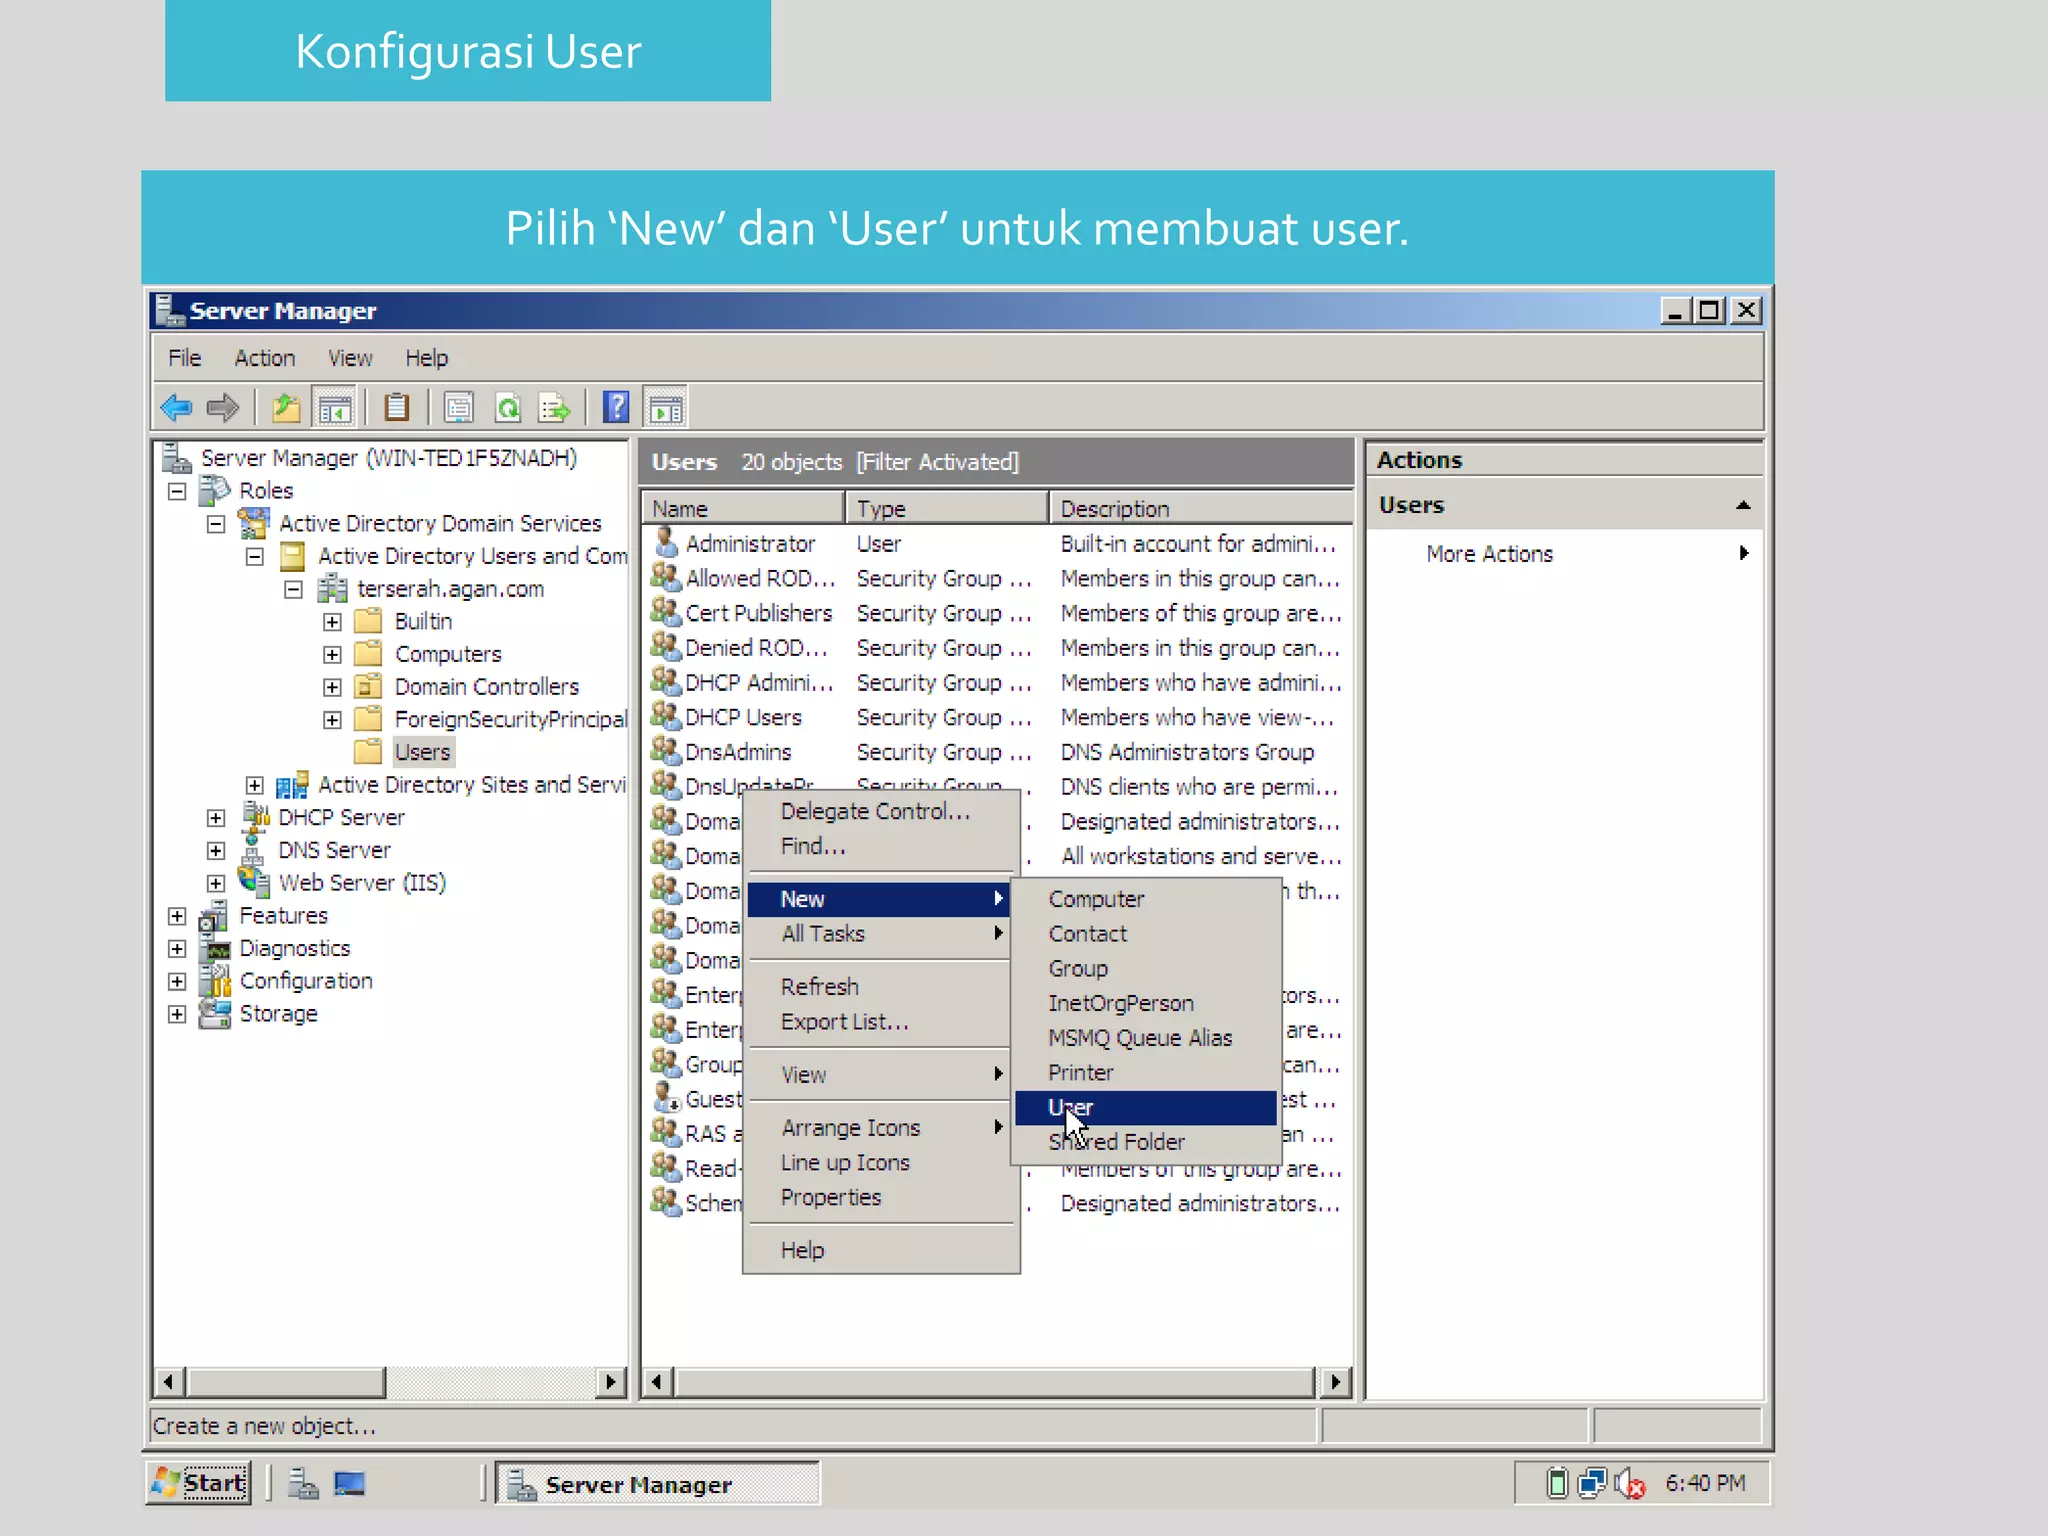Choose Computer from the New submenu

[1146, 899]
